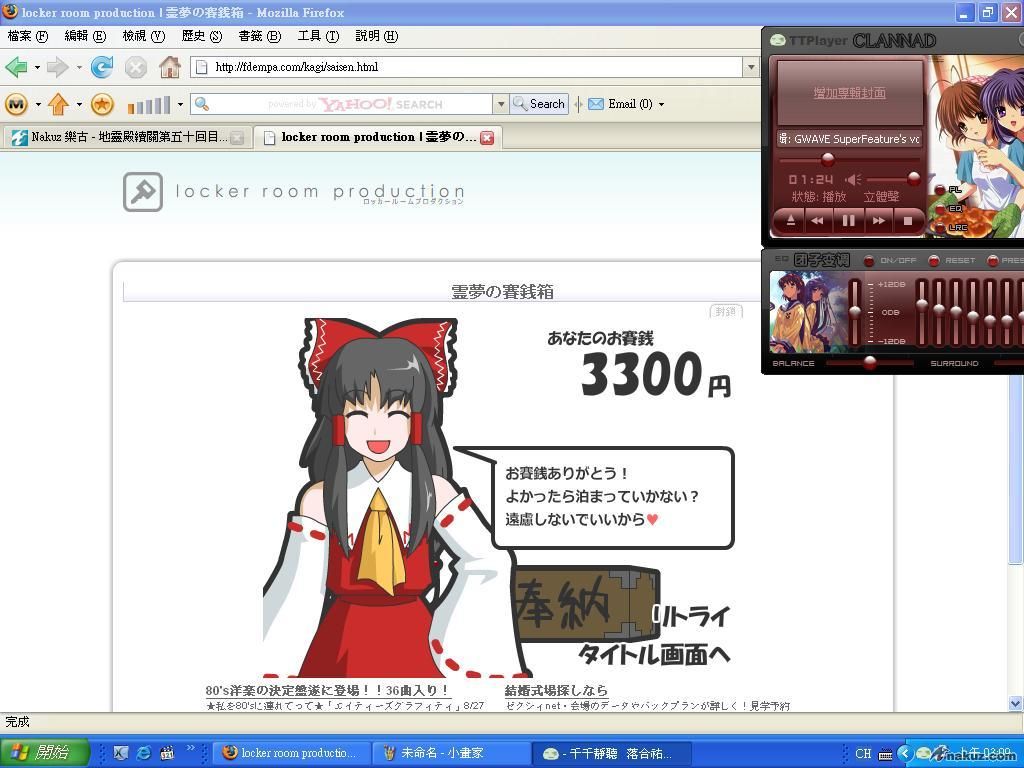Open the 工具 (T) menu

pos(318,36)
